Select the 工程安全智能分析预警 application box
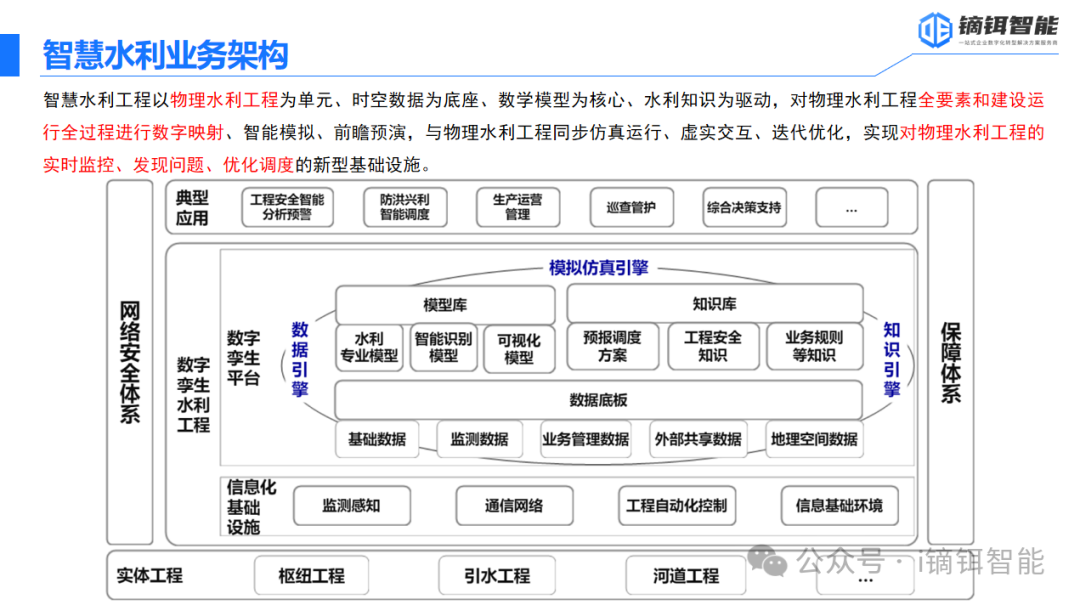1080x605 pixels. tap(290, 207)
